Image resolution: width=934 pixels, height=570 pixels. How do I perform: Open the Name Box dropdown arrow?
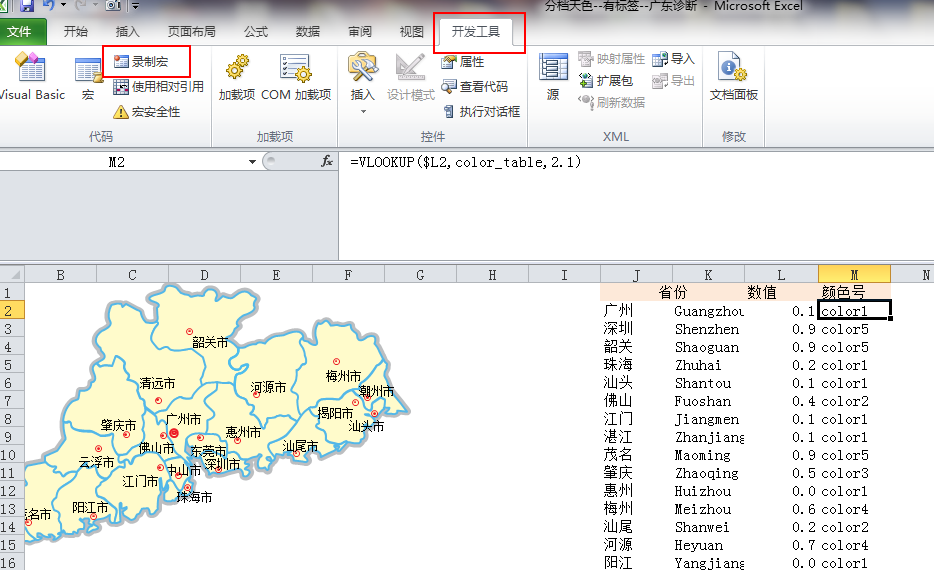pyautogui.click(x=252, y=162)
